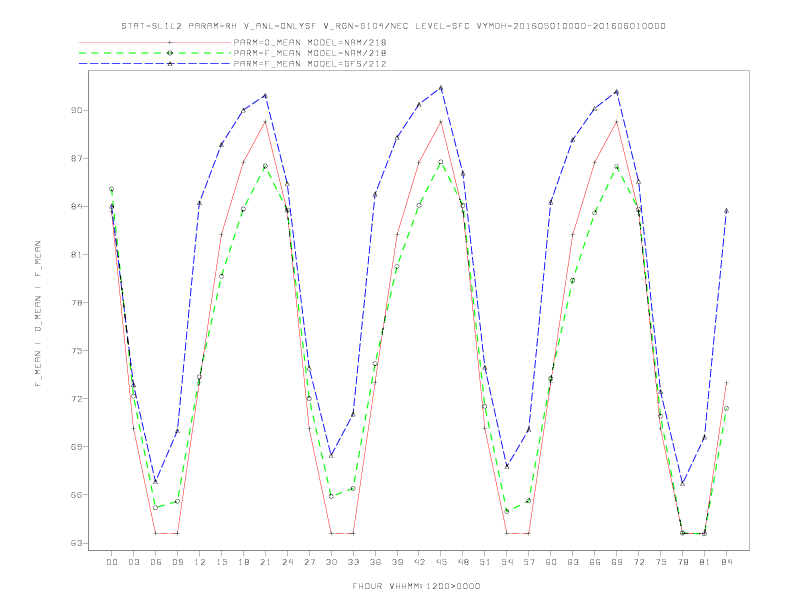Click red solid line sample in legend
This screenshot has height=612, width=792.
pos(155,42)
